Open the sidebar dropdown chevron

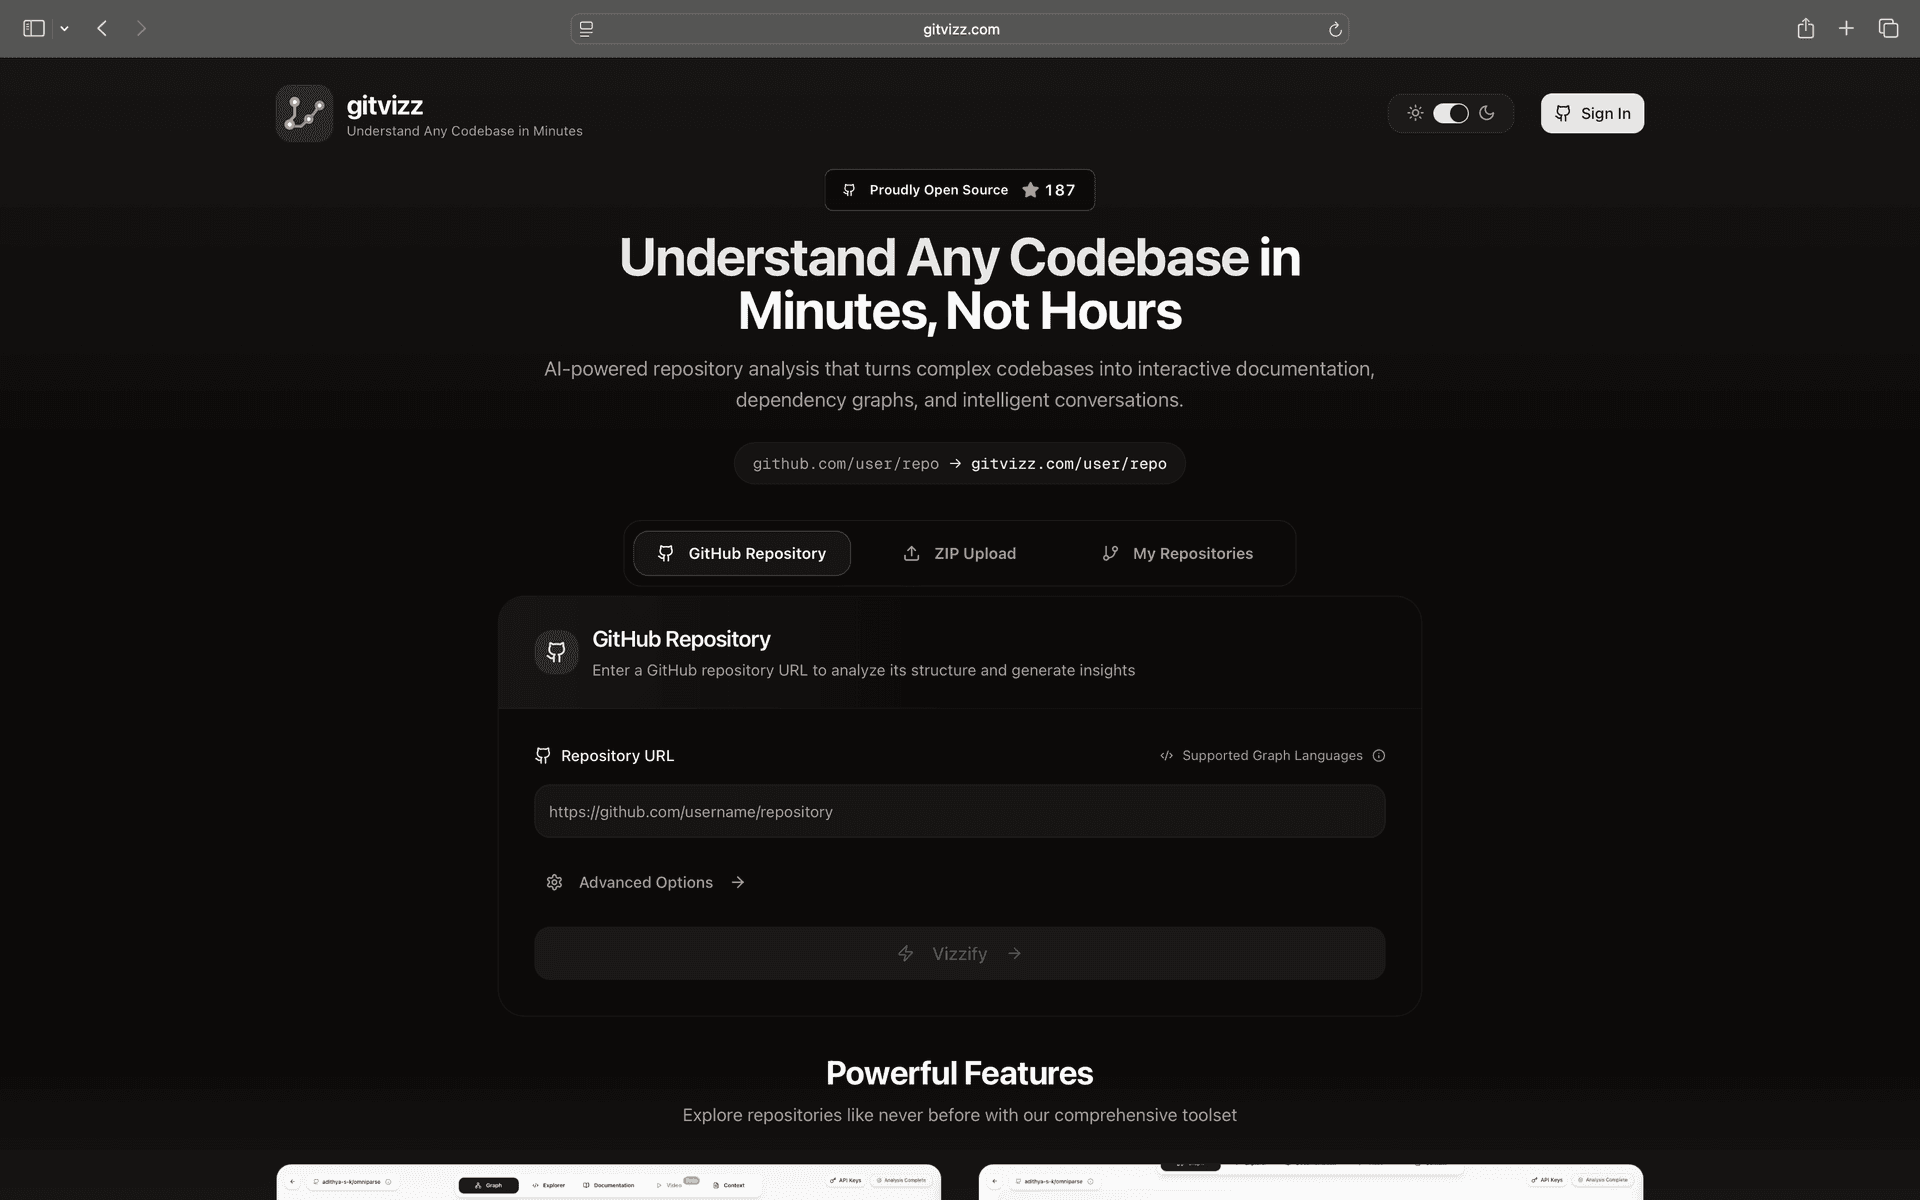coord(64,29)
